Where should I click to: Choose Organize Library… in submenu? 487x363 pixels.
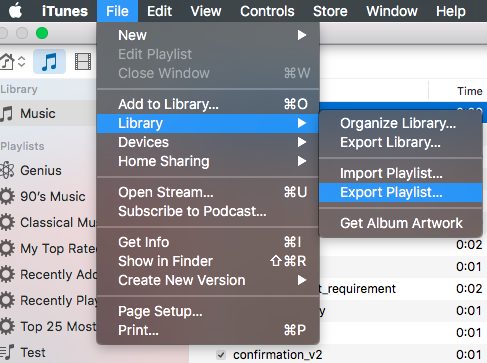pos(400,123)
